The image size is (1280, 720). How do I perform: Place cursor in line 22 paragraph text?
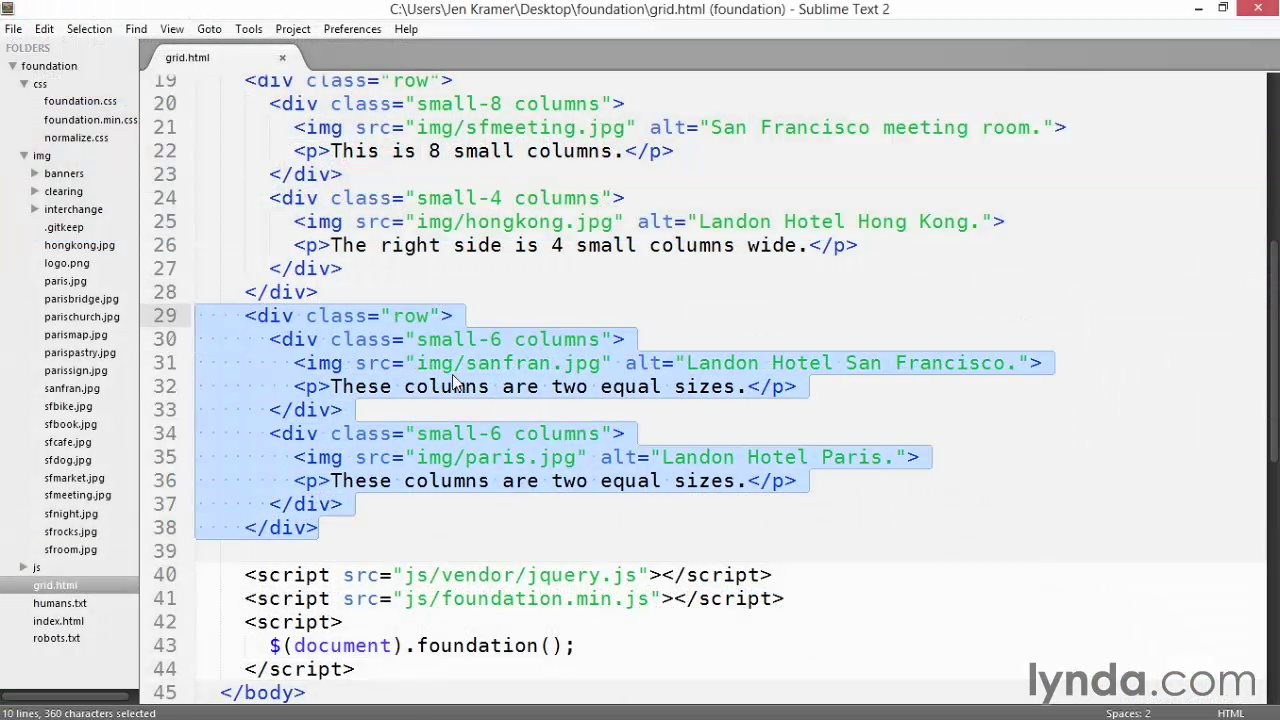point(476,151)
